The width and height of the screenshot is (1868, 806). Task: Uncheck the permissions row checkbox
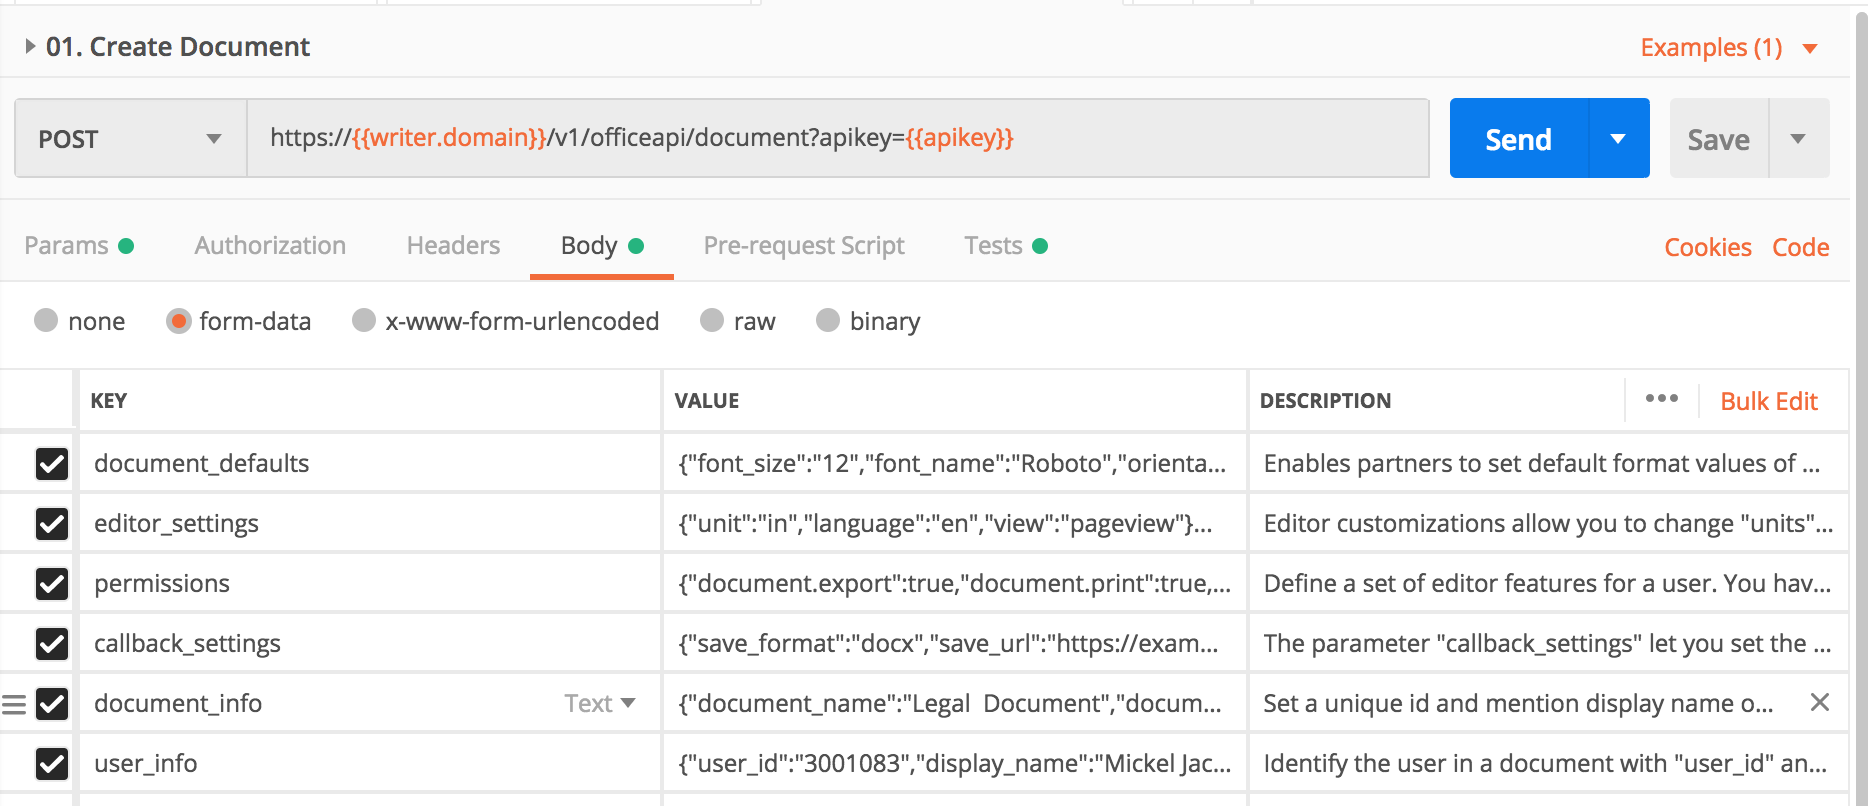pos(52,584)
